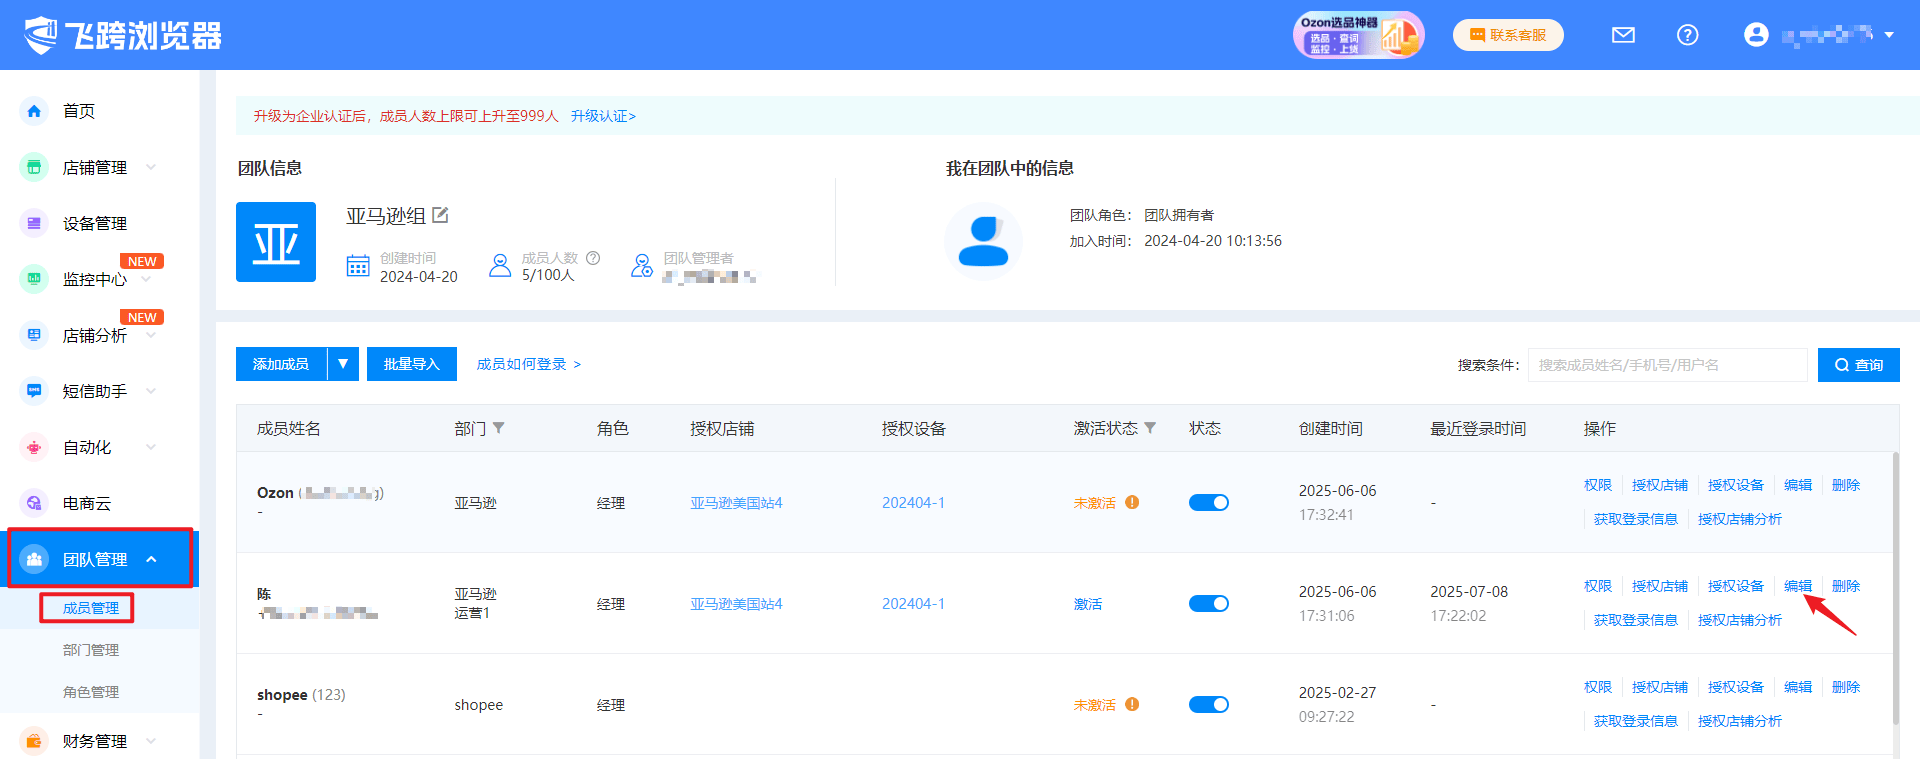This screenshot has height=759, width=1920.
Task: Click the department column filter icon
Action: 499,428
